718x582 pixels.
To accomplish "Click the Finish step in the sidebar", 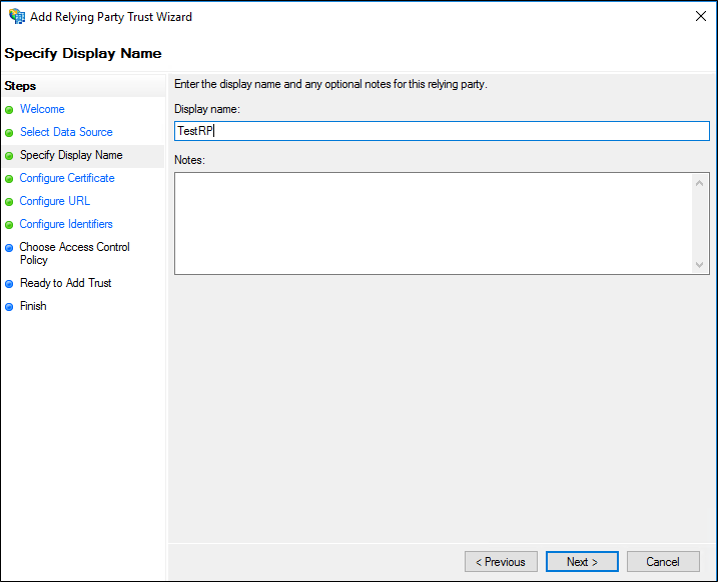I will pyautogui.click(x=33, y=306).
